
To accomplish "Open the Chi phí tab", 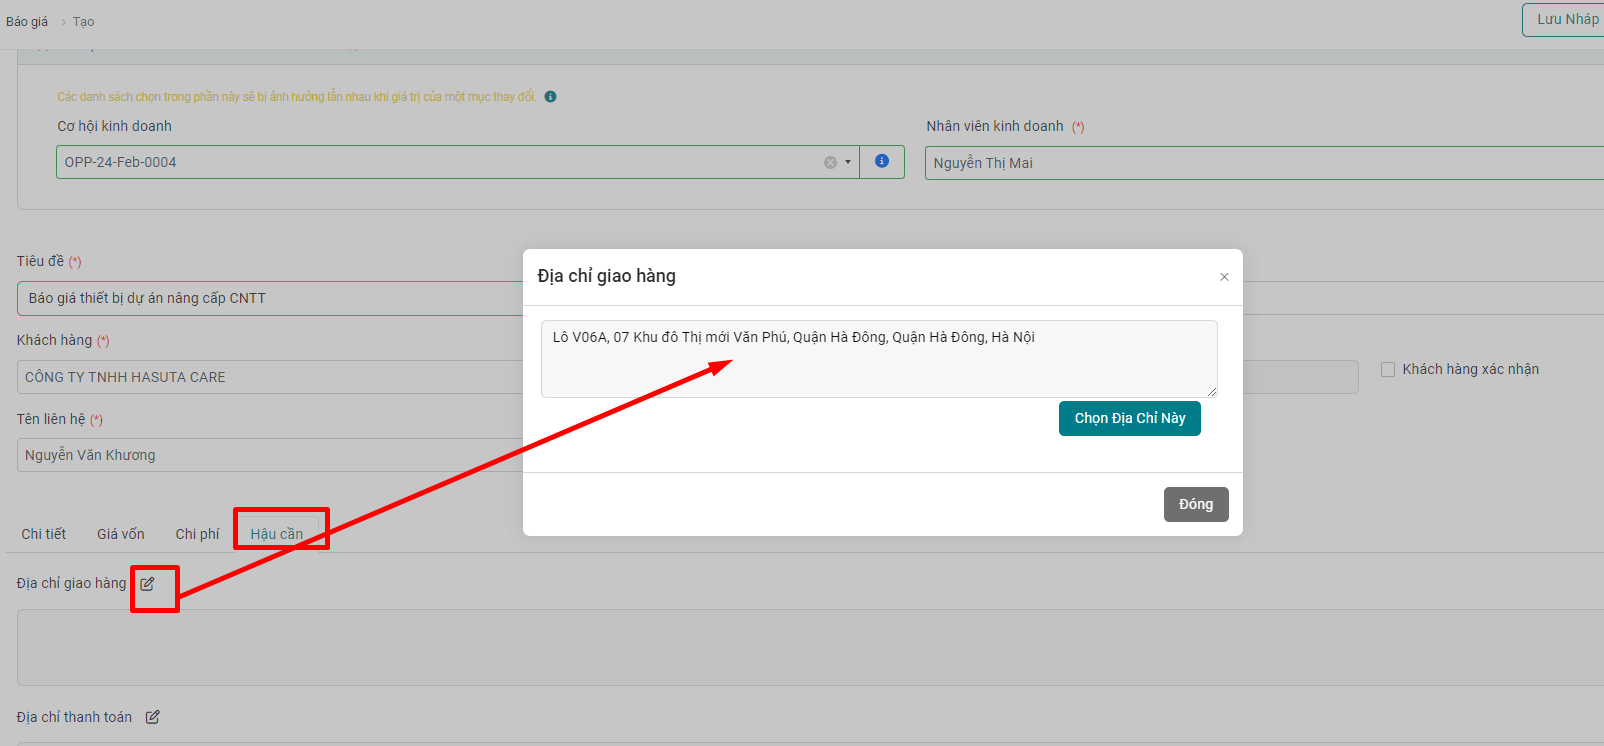I will [197, 534].
